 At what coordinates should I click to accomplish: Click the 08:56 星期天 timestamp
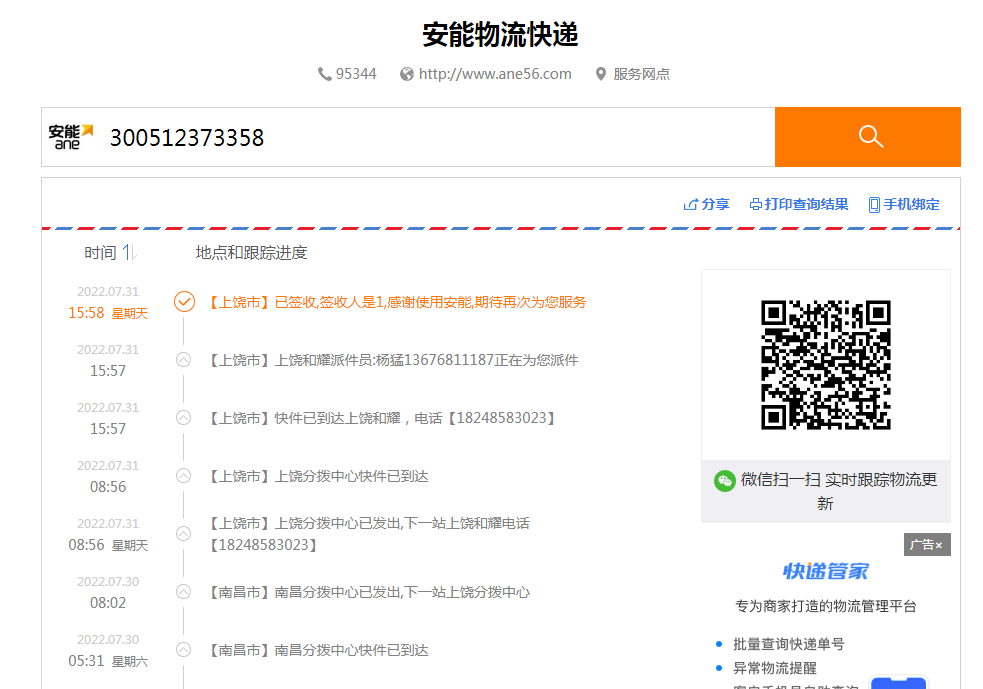[108, 545]
